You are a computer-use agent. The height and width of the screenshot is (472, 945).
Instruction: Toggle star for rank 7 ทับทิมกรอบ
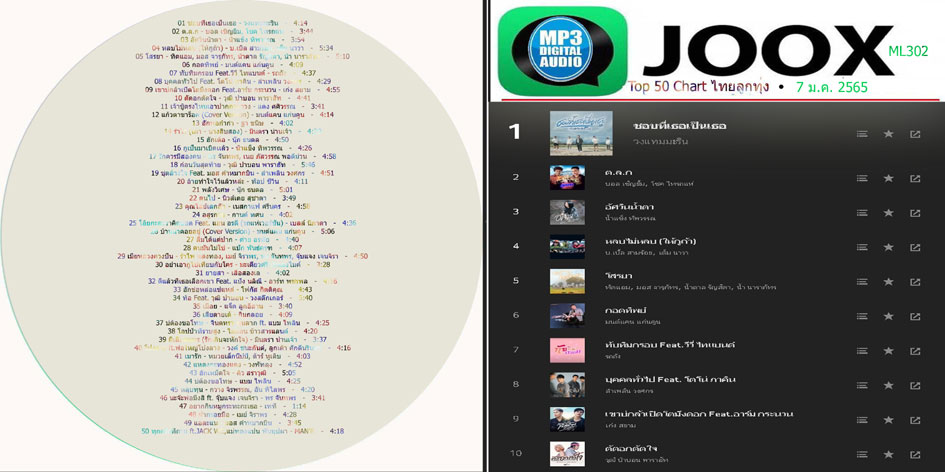click(x=888, y=350)
